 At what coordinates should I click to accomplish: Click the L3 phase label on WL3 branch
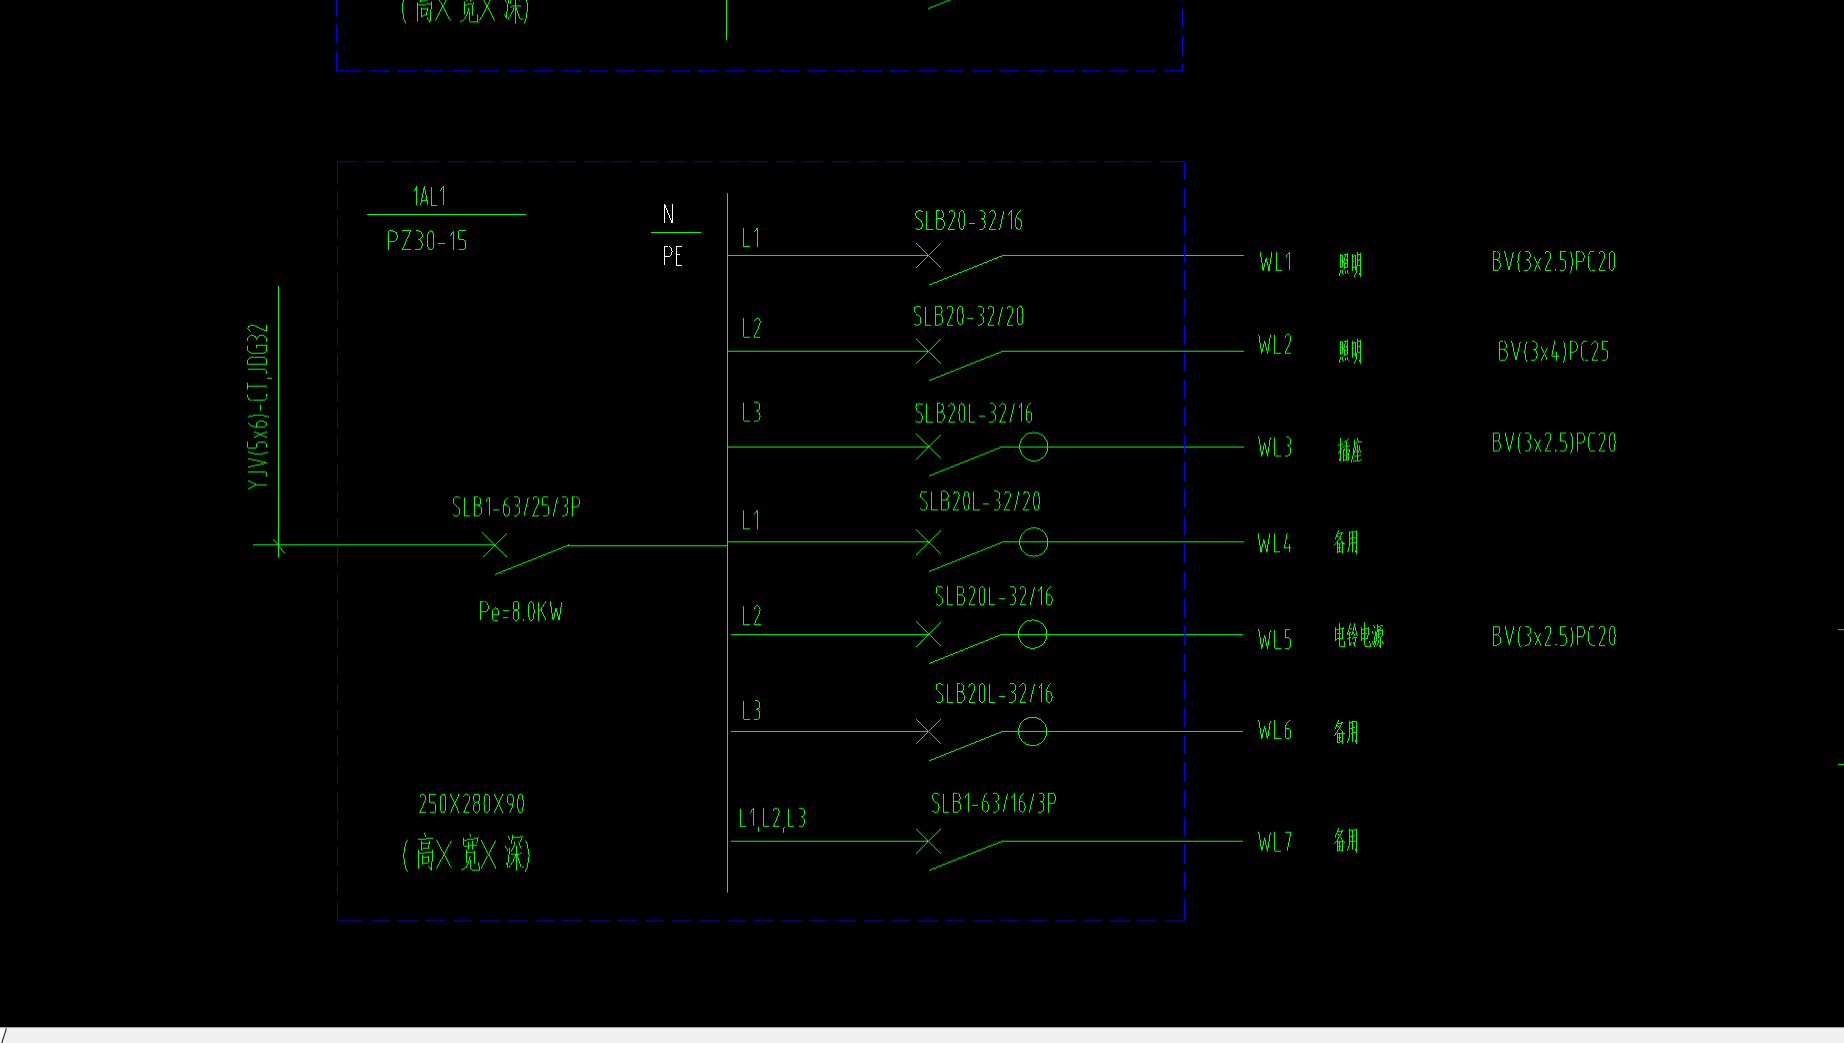(x=751, y=412)
